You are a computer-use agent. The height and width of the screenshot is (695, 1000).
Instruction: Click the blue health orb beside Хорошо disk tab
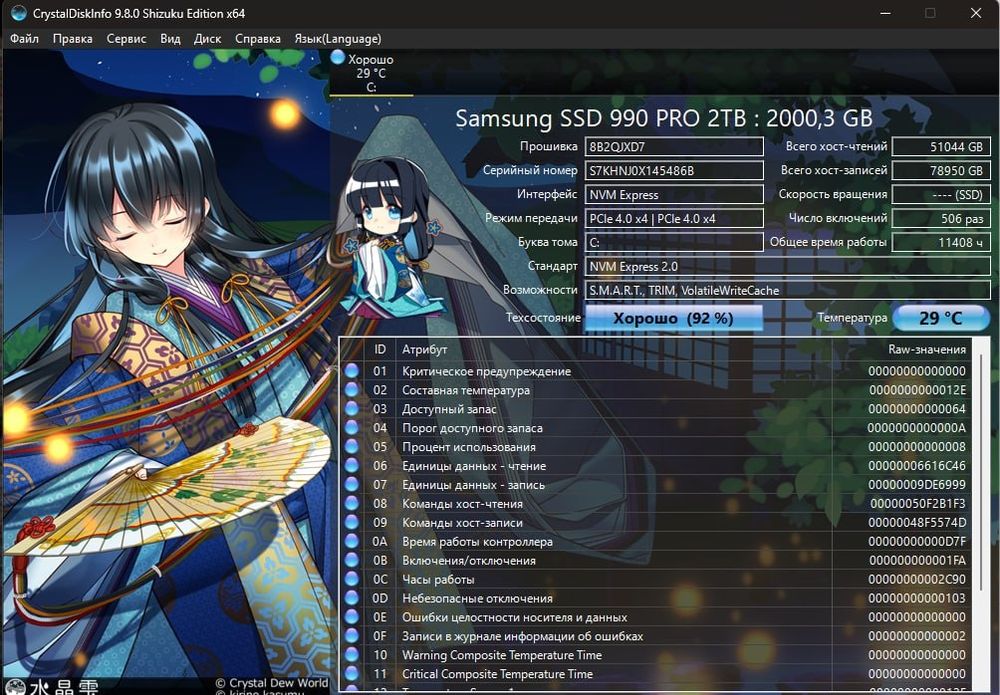(338, 59)
